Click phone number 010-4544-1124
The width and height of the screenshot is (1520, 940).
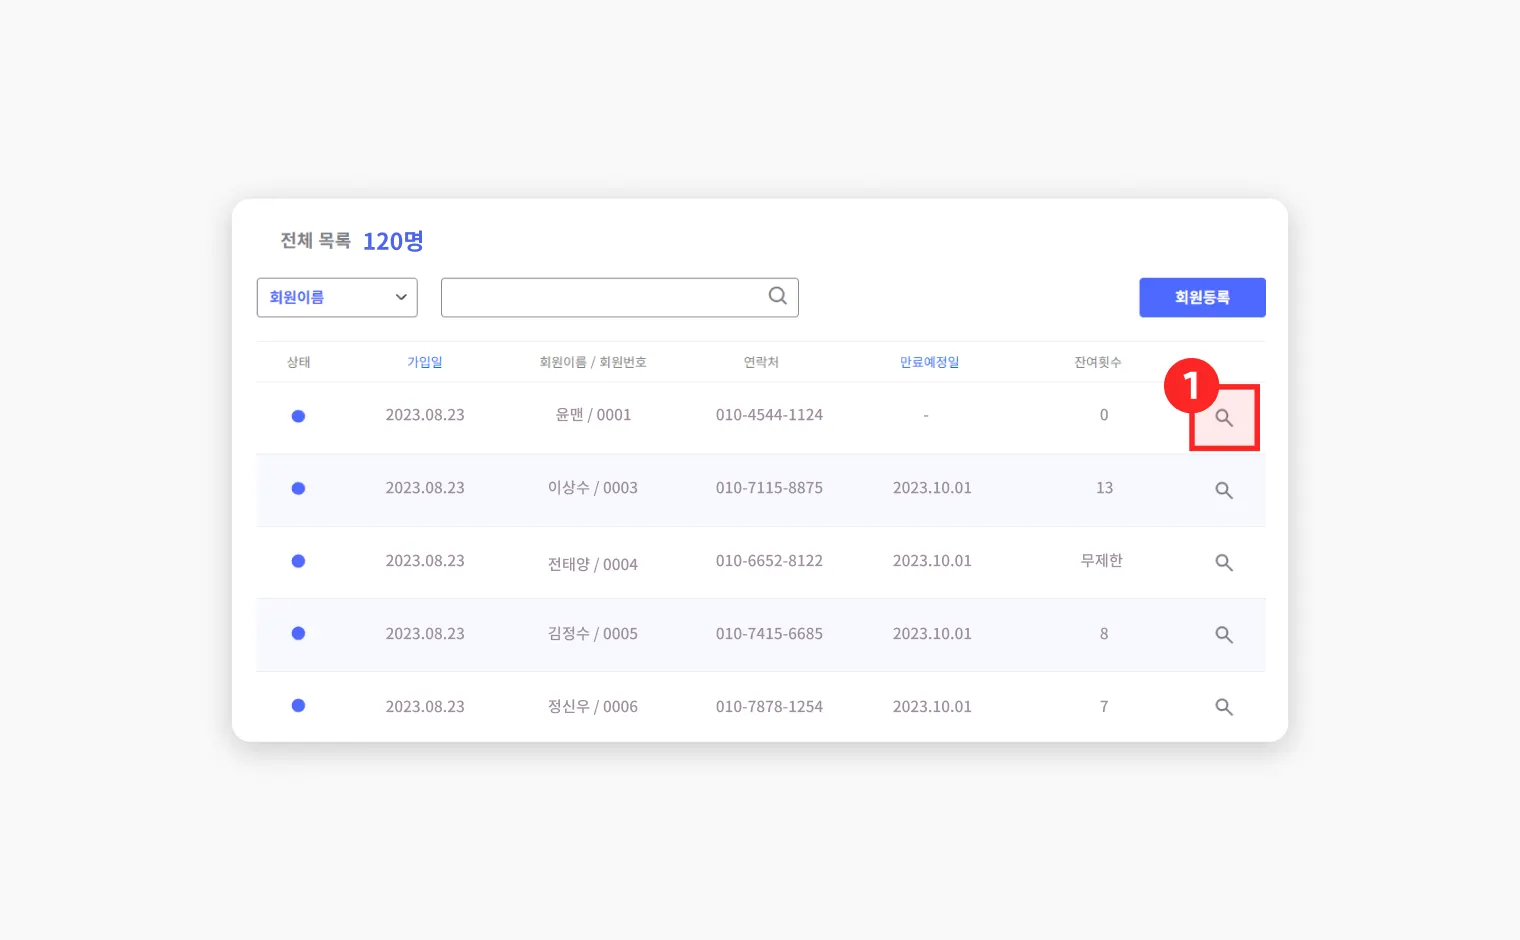(x=769, y=415)
